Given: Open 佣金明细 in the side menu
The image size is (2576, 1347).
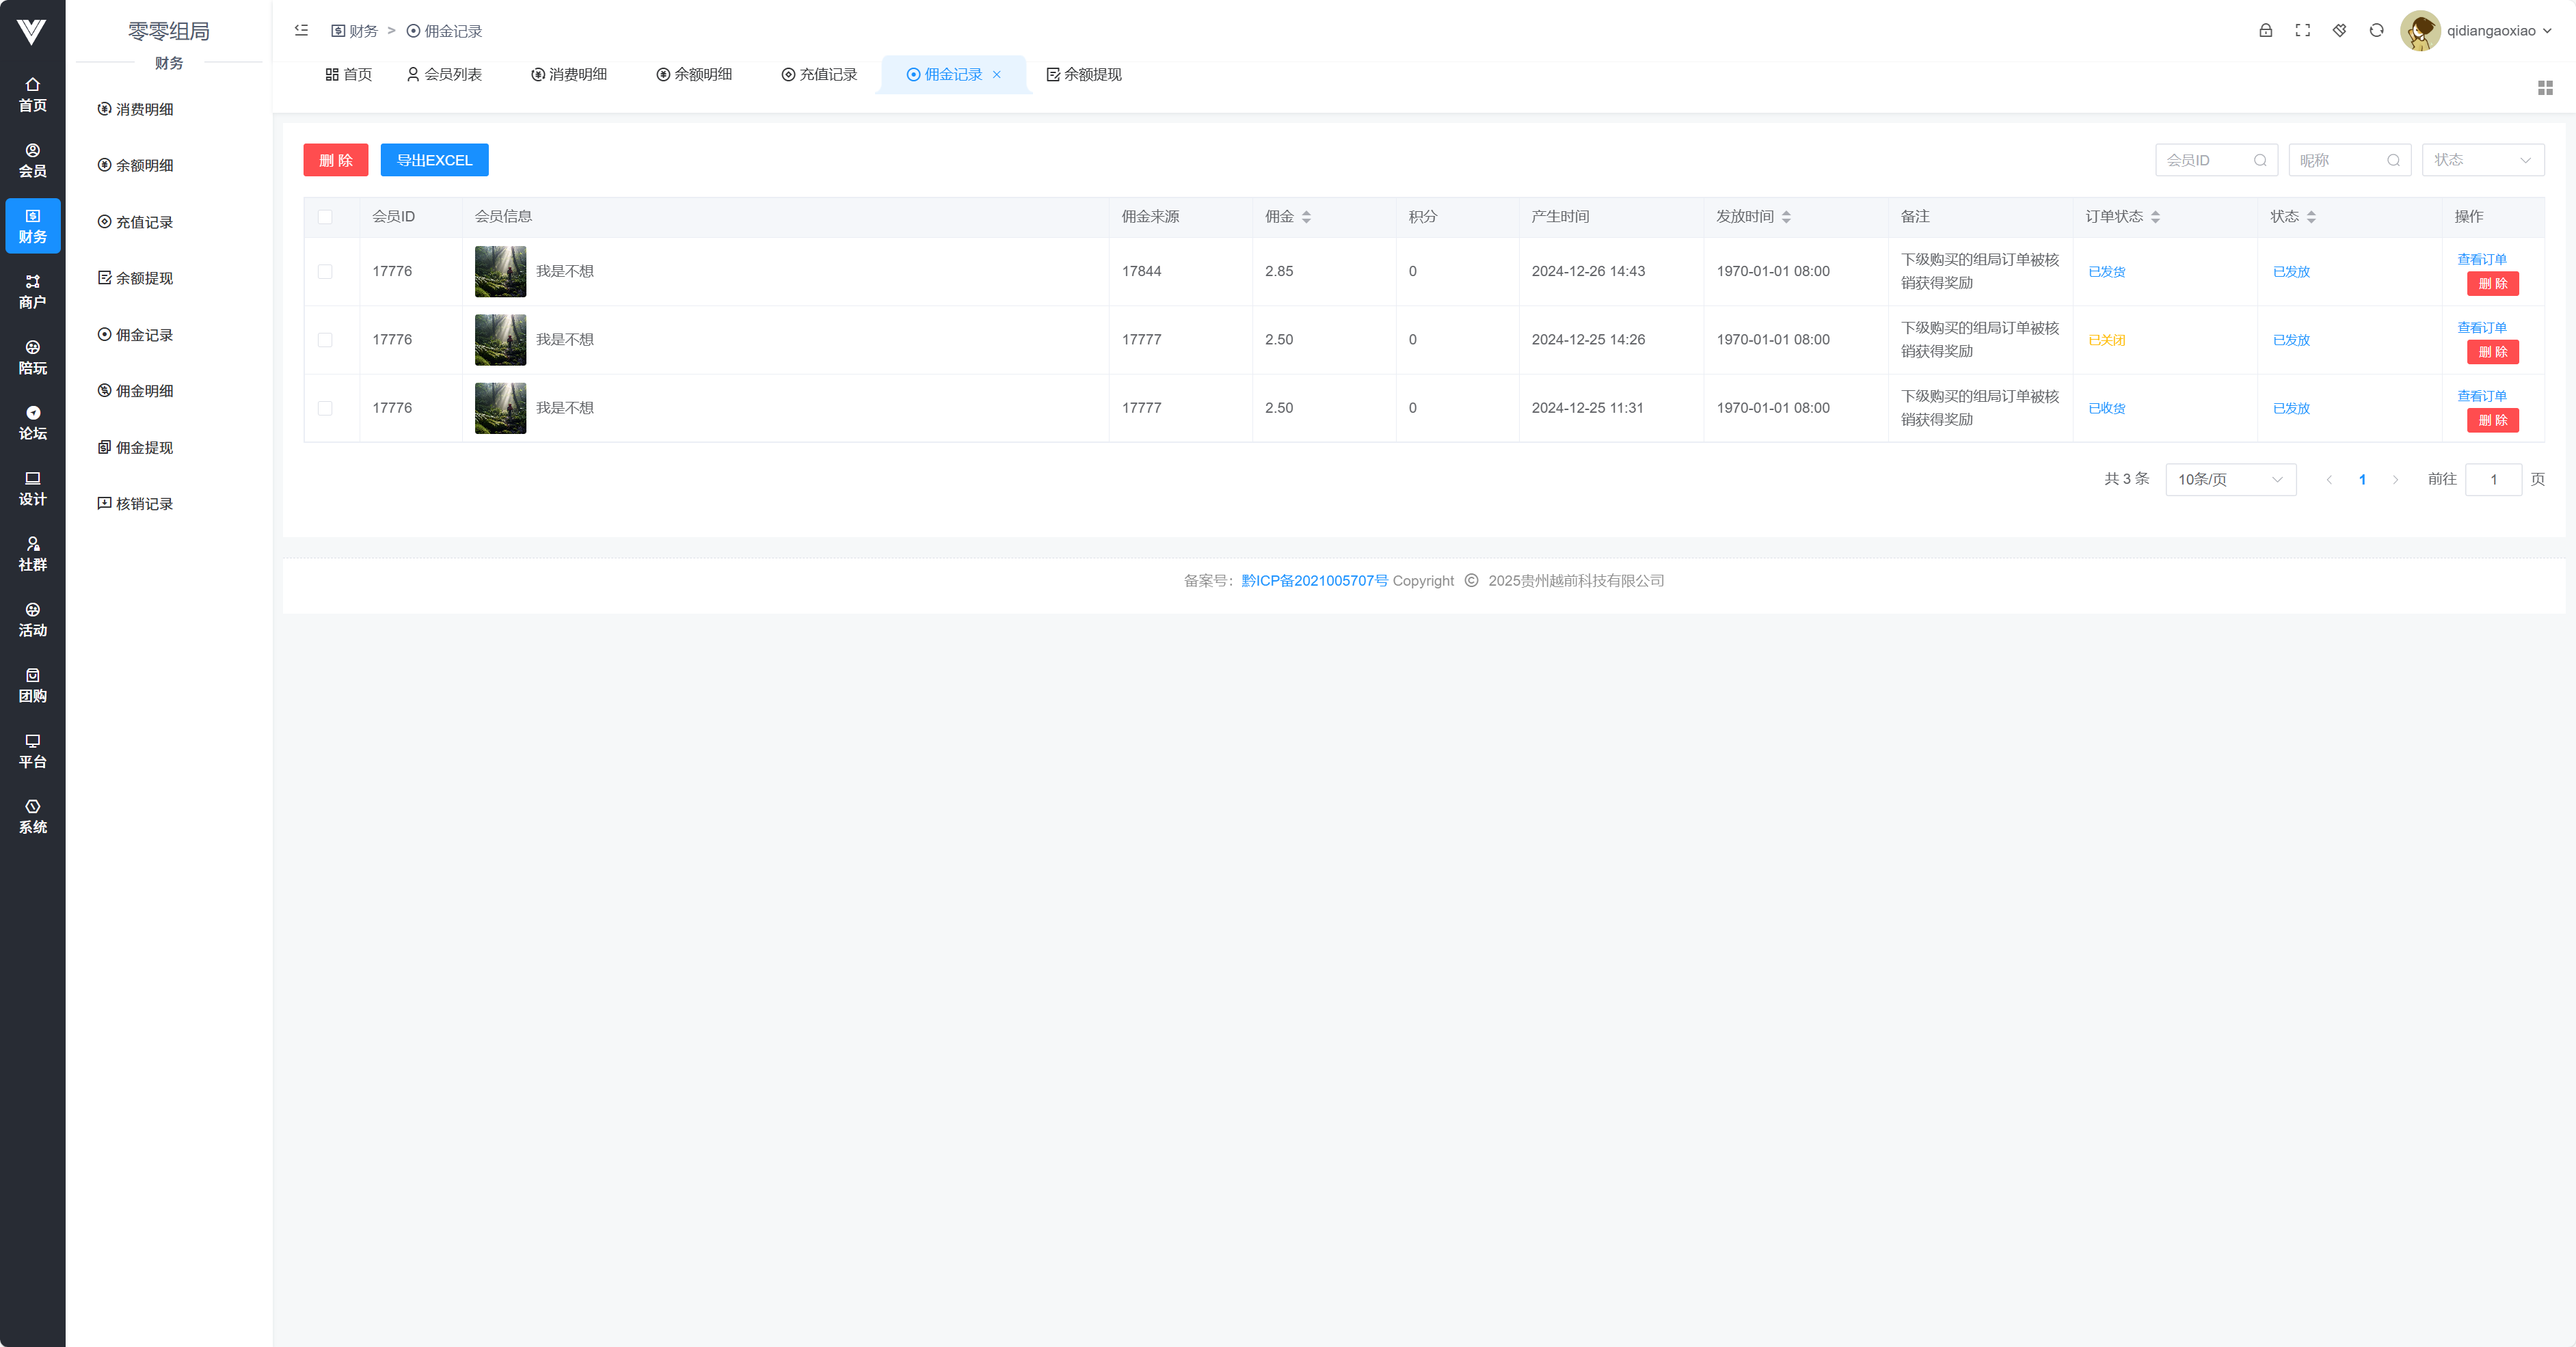Looking at the screenshot, I should 144,391.
